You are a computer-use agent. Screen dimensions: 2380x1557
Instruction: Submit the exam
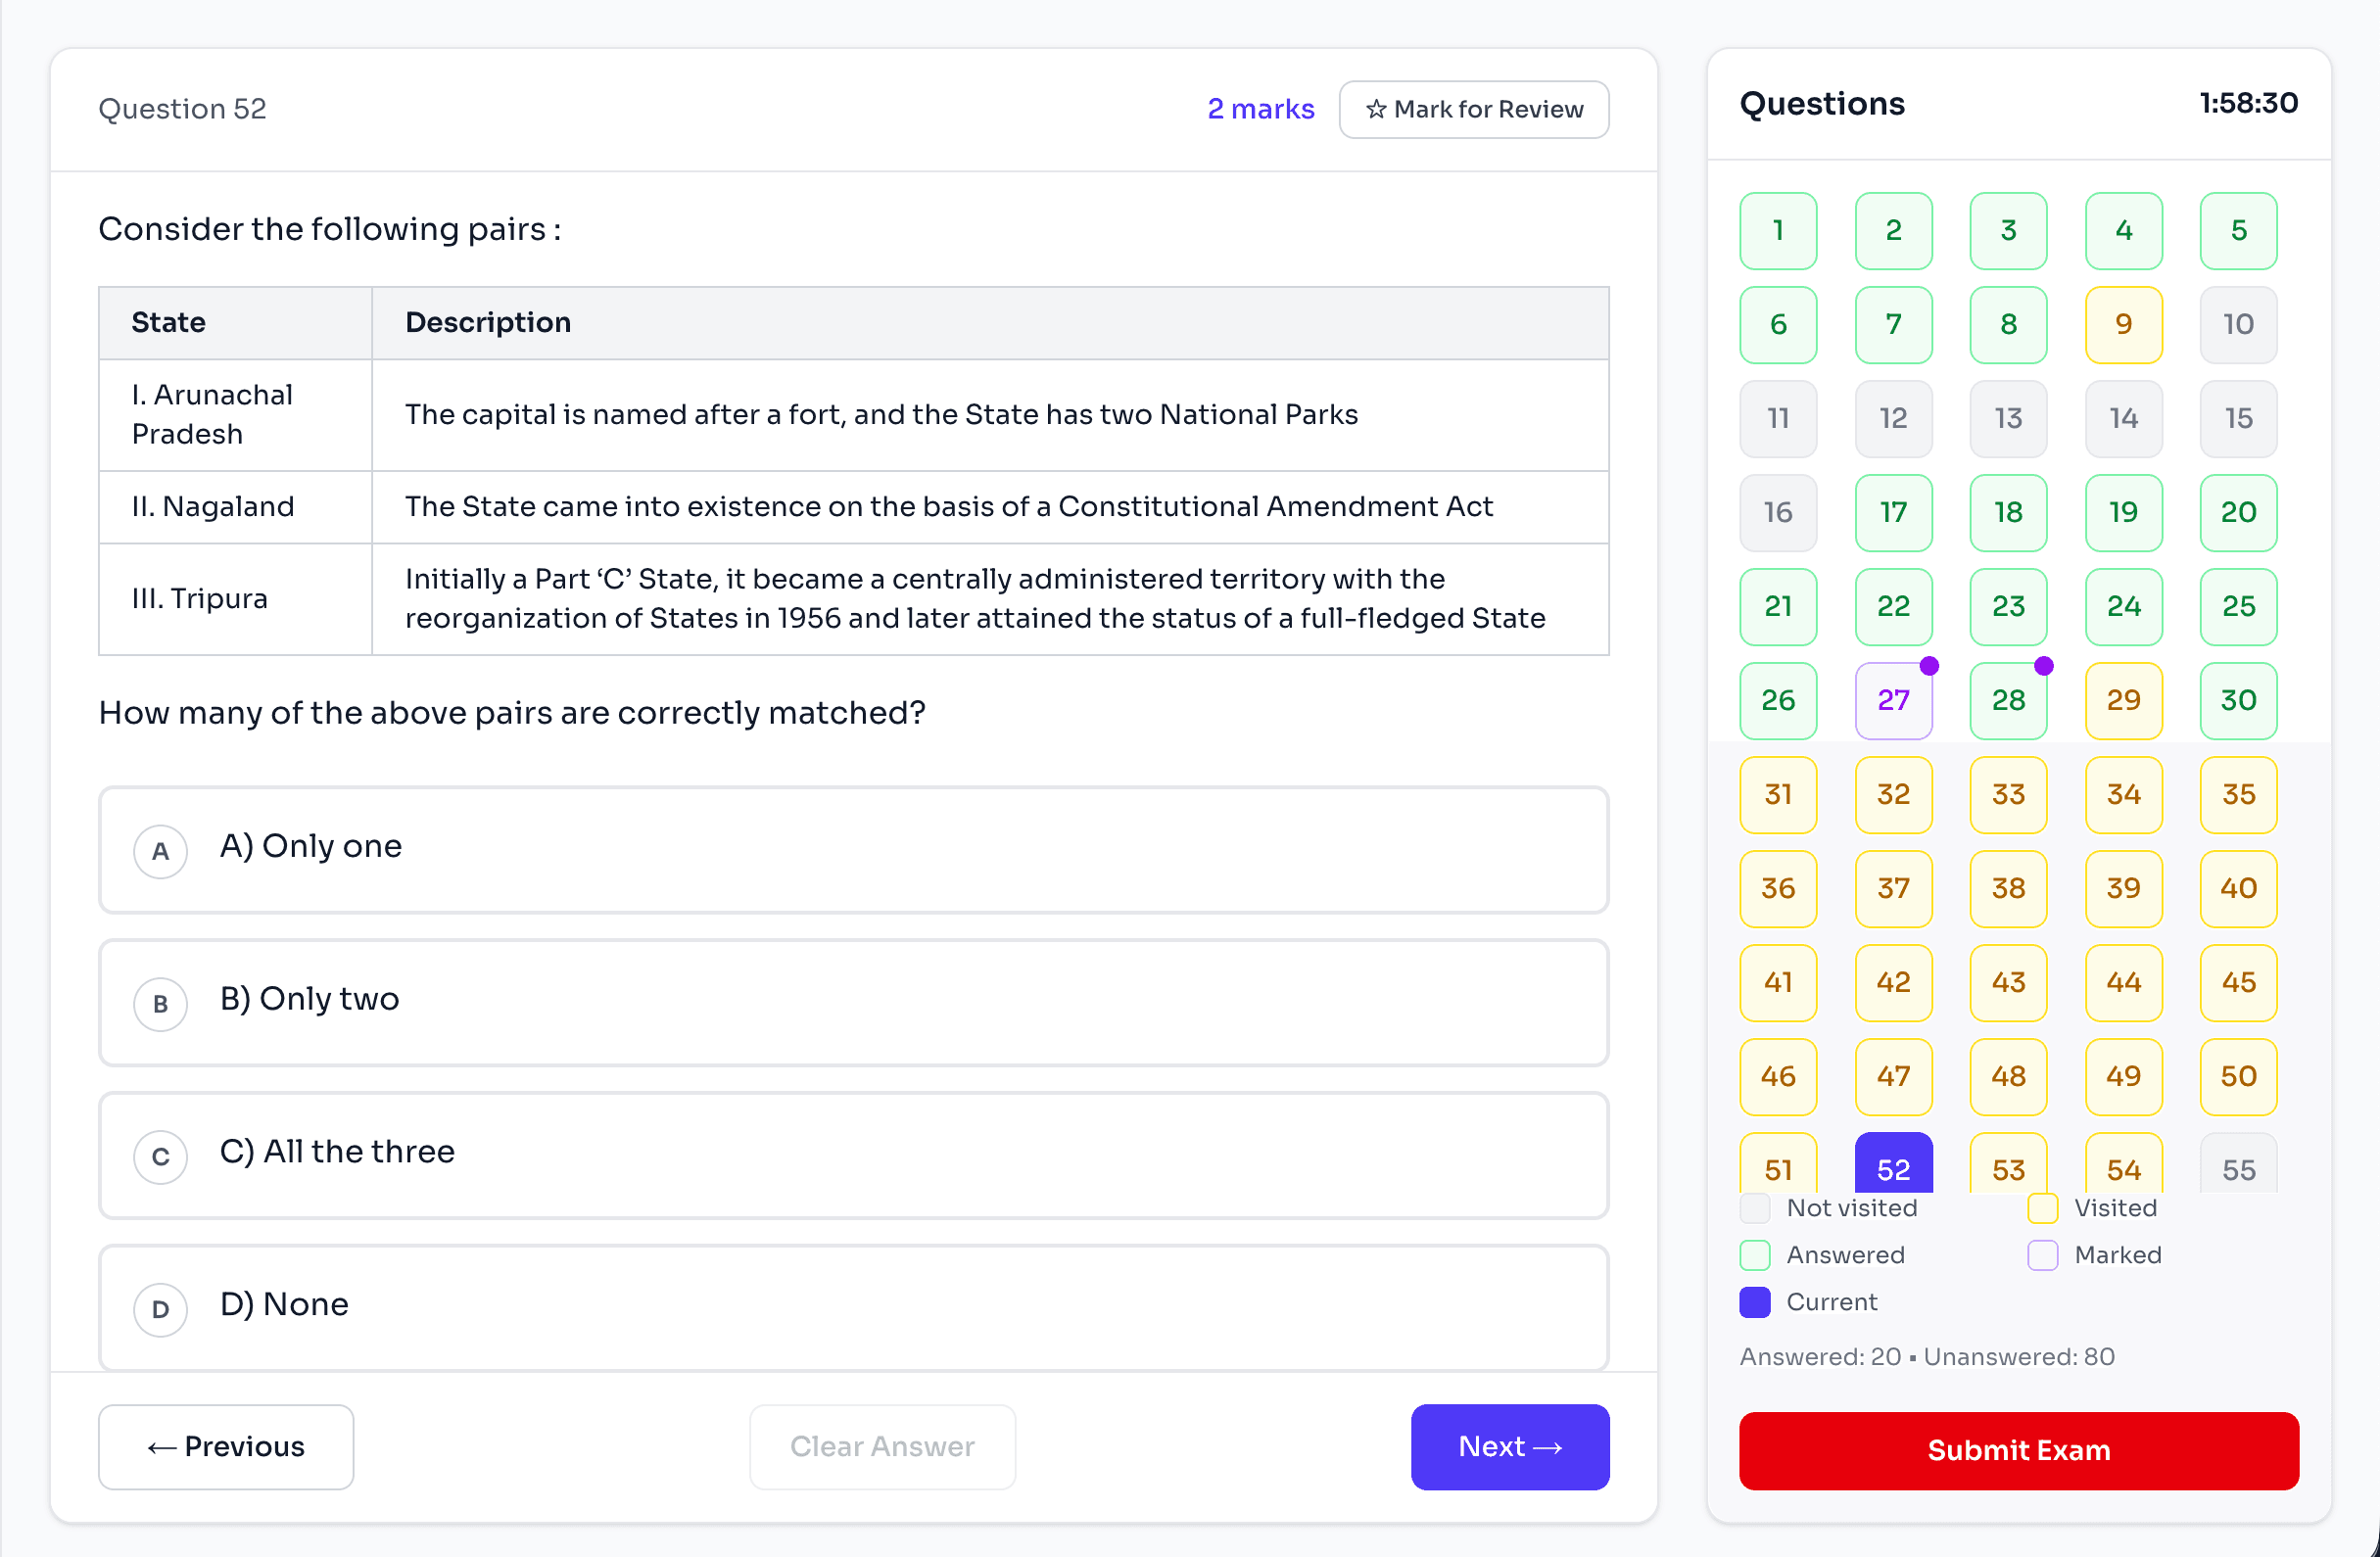coord(2018,1450)
